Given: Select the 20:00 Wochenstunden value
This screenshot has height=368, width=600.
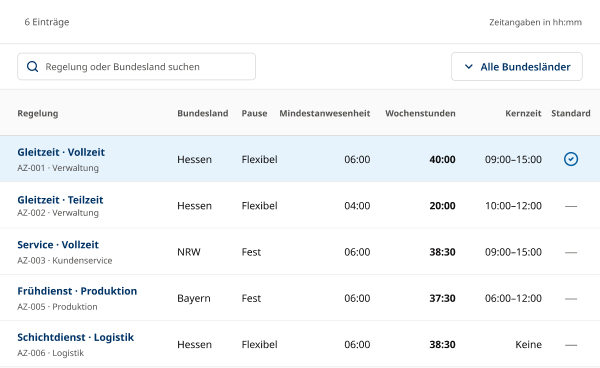Looking at the screenshot, I should [x=442, y=206].
